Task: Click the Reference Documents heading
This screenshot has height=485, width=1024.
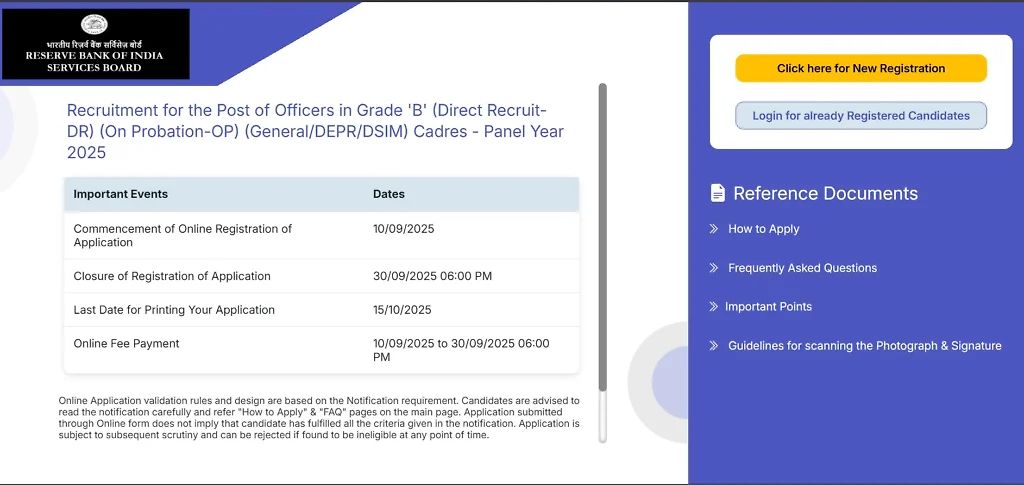Action: pos(825,193)
